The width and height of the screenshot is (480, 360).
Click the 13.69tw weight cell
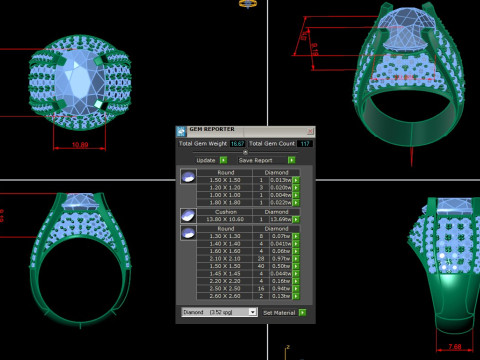tap(281, 219)
